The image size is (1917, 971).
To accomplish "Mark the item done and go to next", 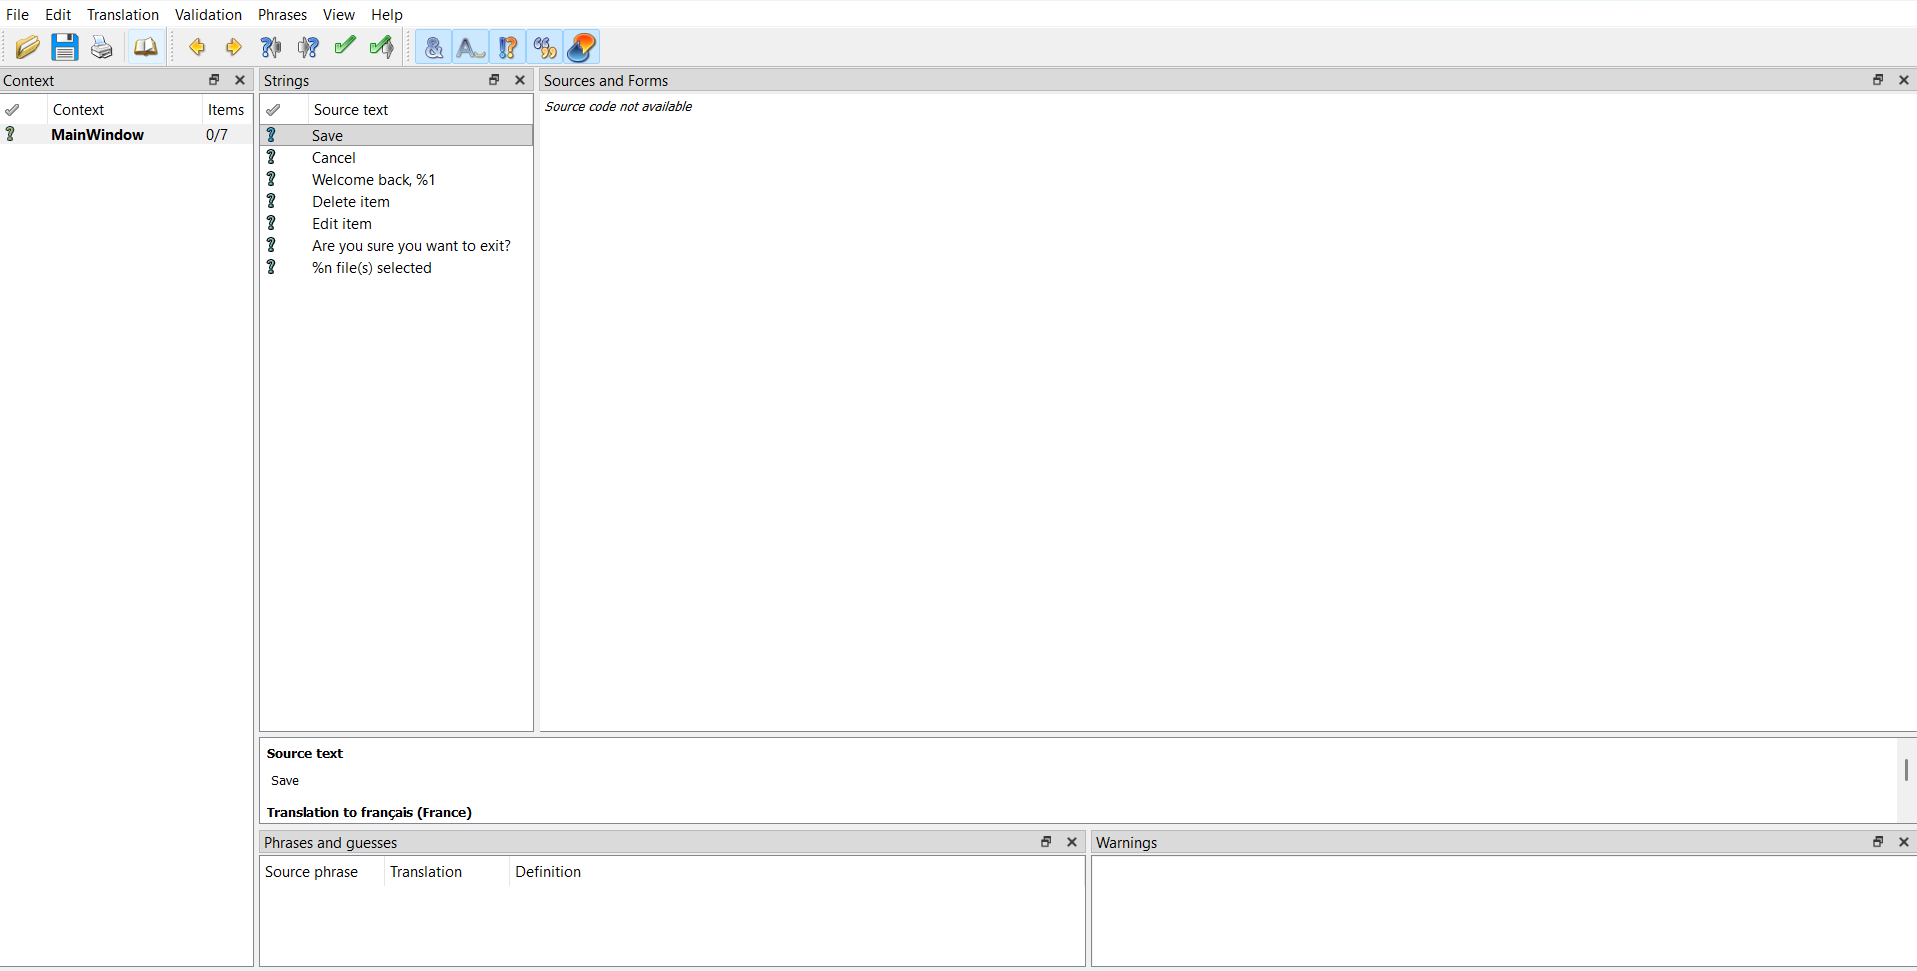I will click(x=382, y=47).
